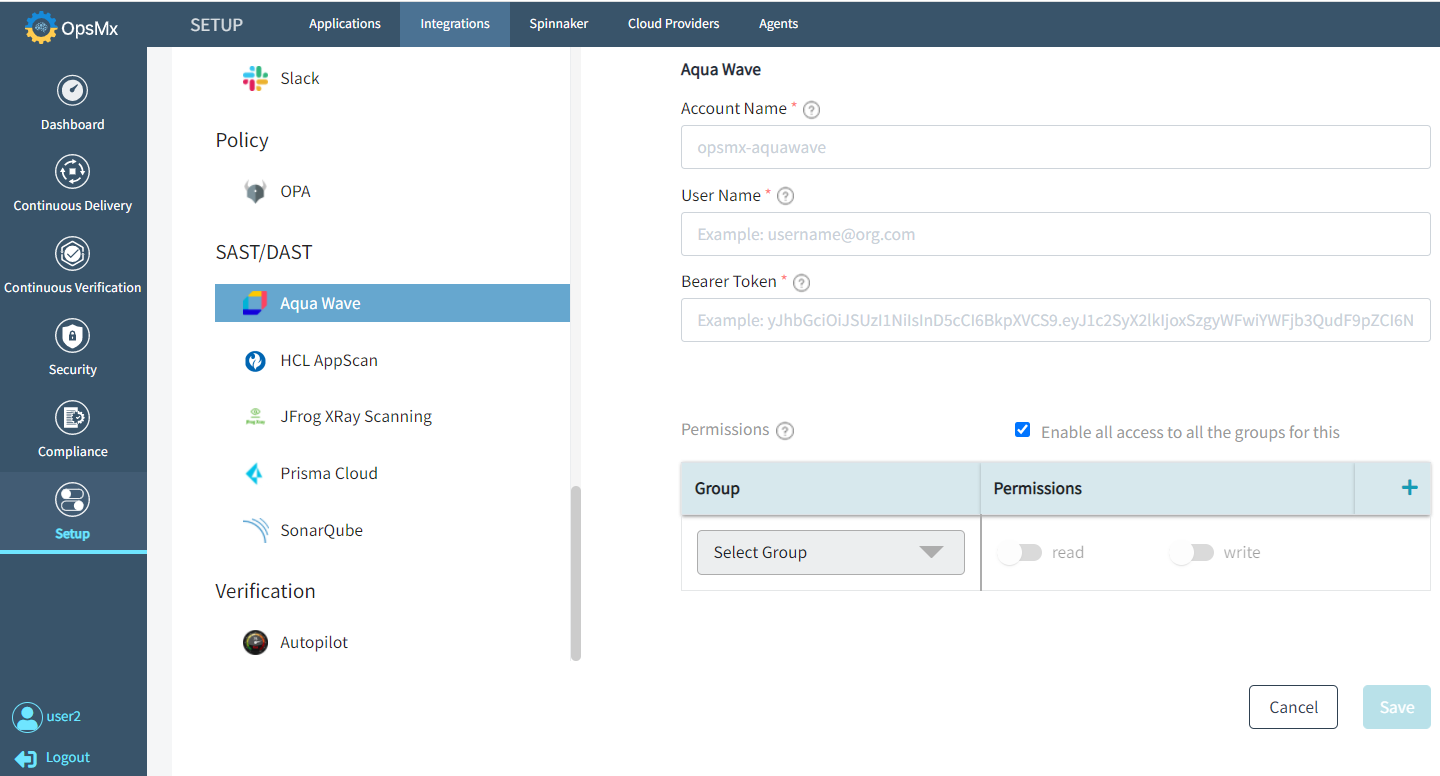Screen dimensions: 1440x776
Task: Open the Compliance section from sidebar
Action: (72, 418)
